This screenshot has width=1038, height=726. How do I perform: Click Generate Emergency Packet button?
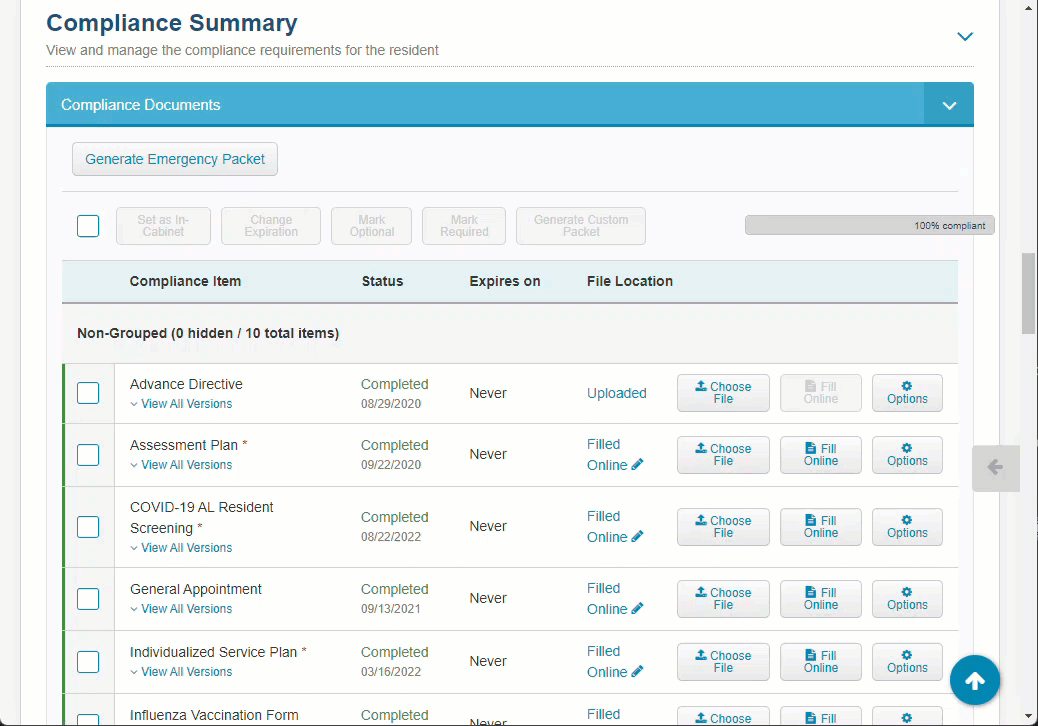coord(175,159)
